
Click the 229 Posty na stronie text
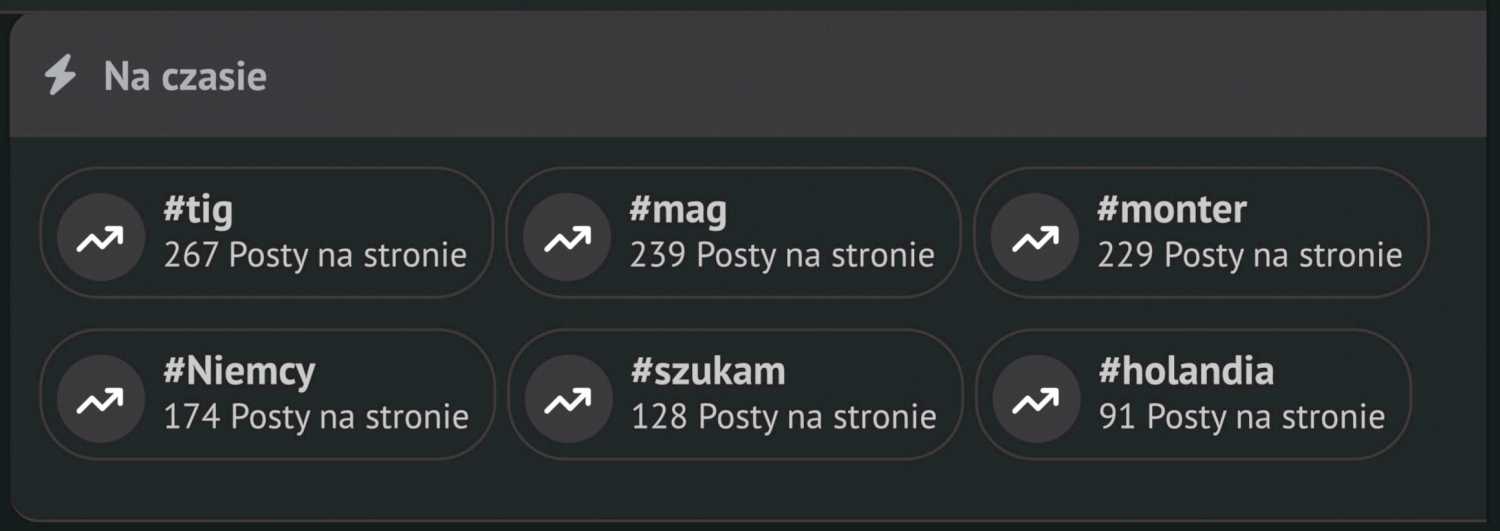1249,255
